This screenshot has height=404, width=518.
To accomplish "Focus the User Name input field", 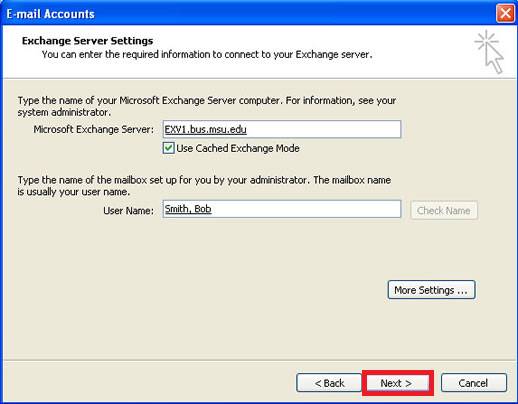I will coord(282,209).
